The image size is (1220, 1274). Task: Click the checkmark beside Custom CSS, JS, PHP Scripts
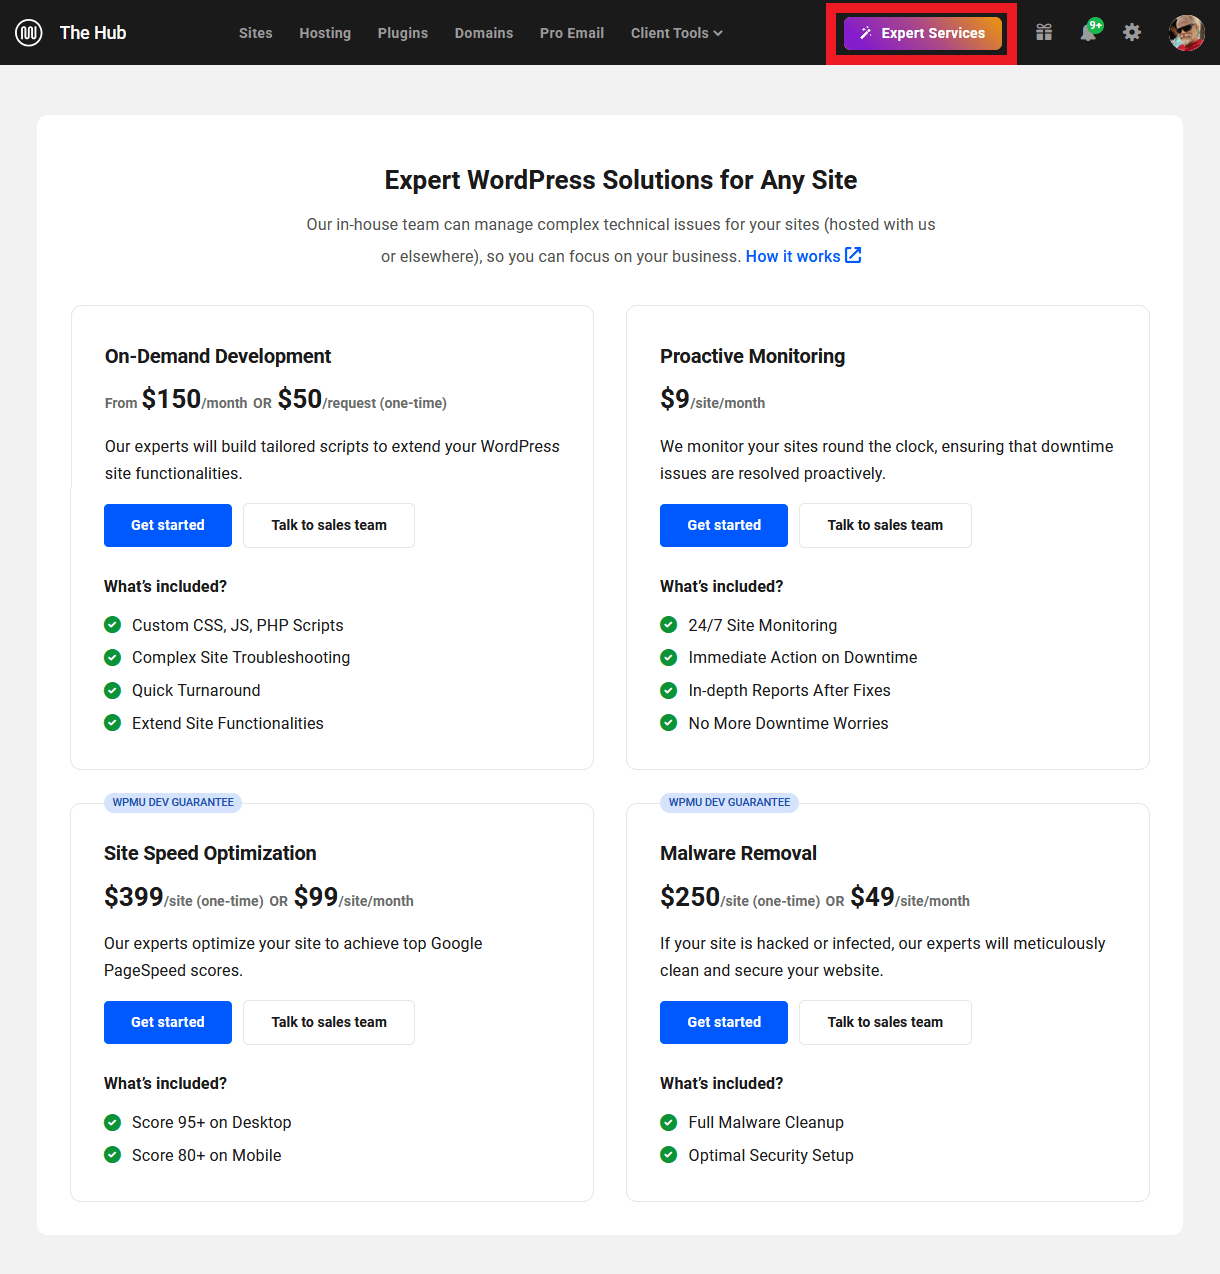[x=112, y=624]
